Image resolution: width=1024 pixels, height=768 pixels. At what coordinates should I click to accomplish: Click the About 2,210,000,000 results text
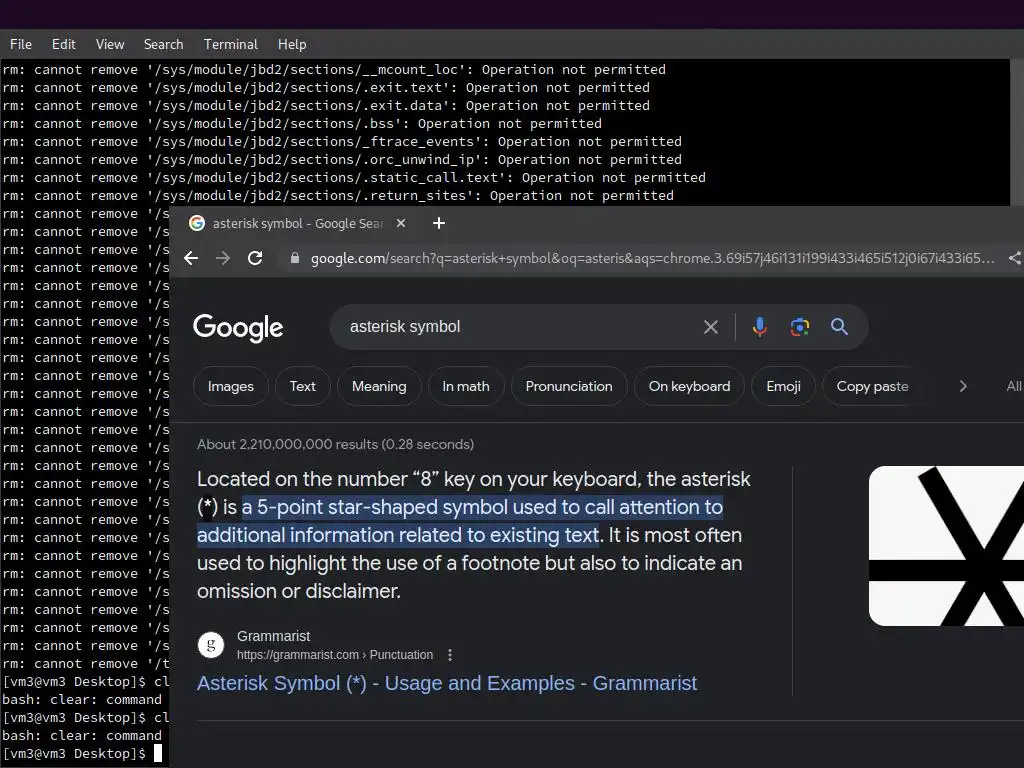pyautogui.click(x=335, y=444)
